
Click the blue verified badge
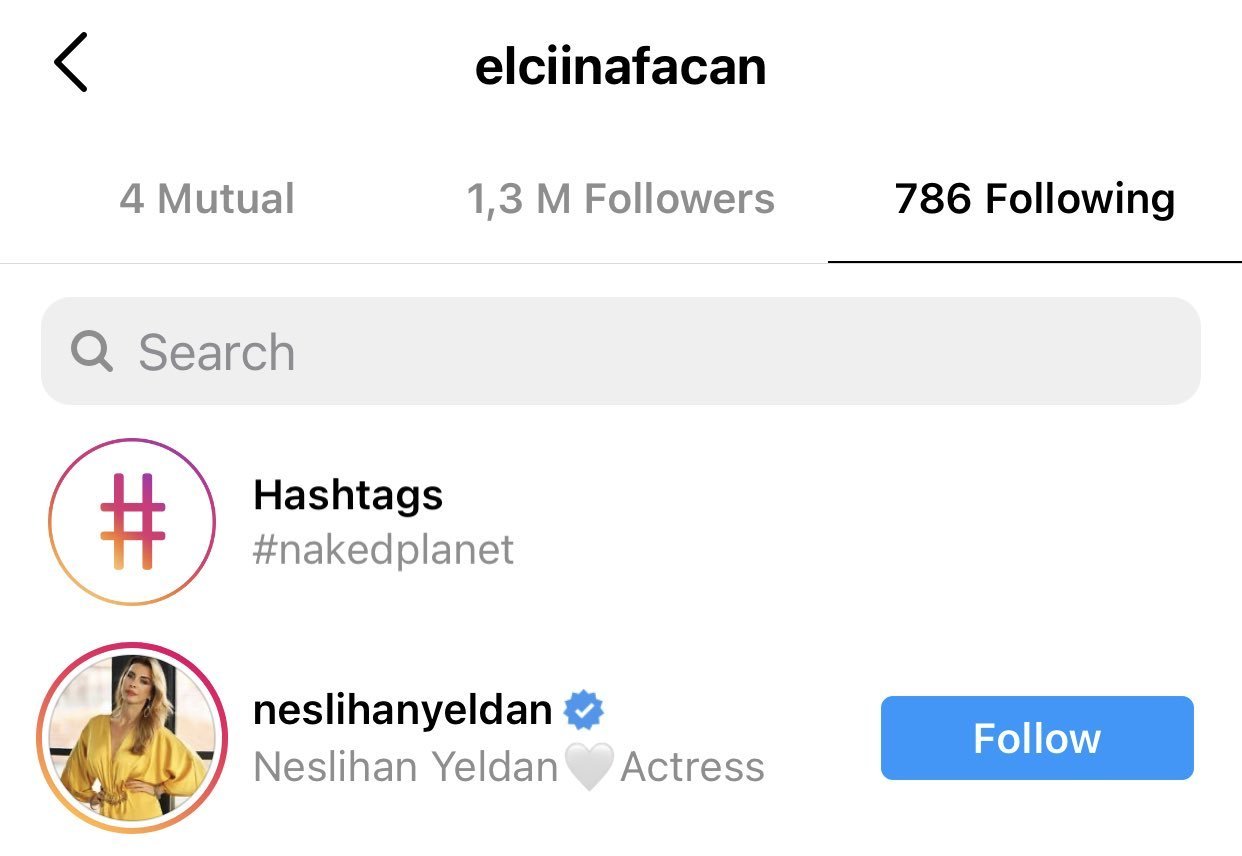click(x=583, y=711)
